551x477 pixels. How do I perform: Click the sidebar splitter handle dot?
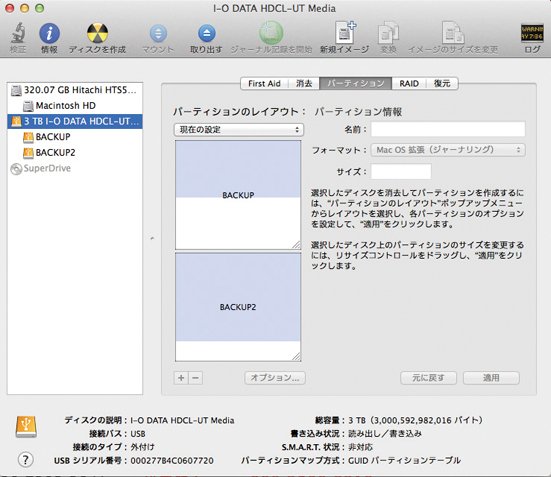click(152, 238)
